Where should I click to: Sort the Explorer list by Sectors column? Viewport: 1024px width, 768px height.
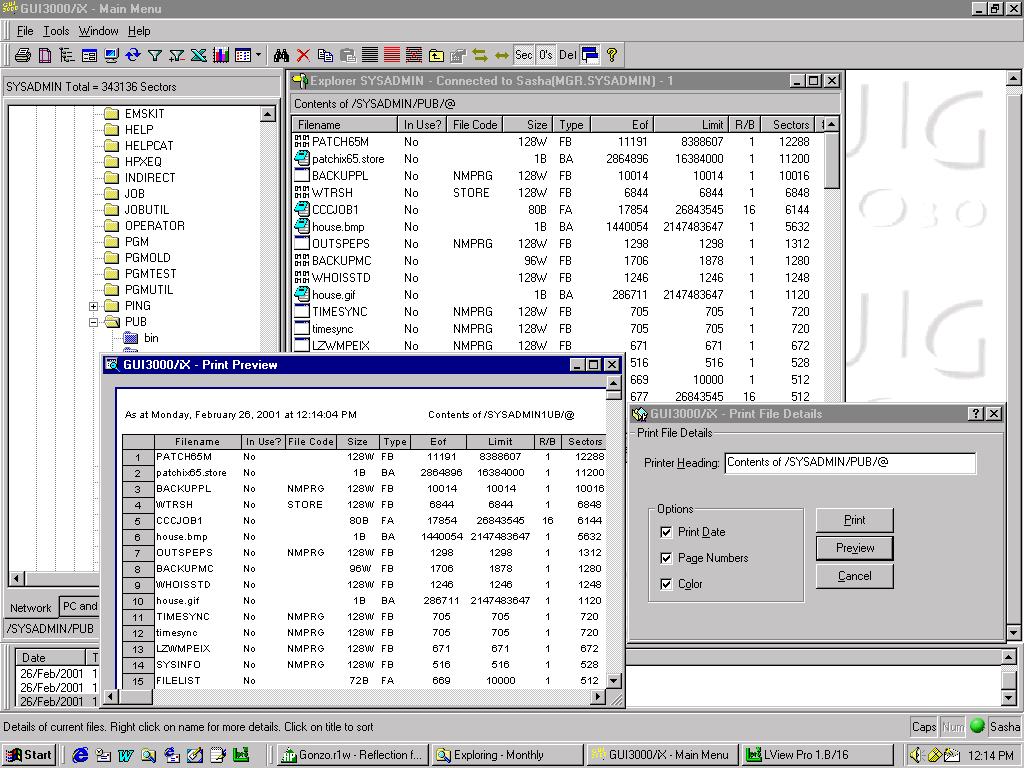pos(790,125)
